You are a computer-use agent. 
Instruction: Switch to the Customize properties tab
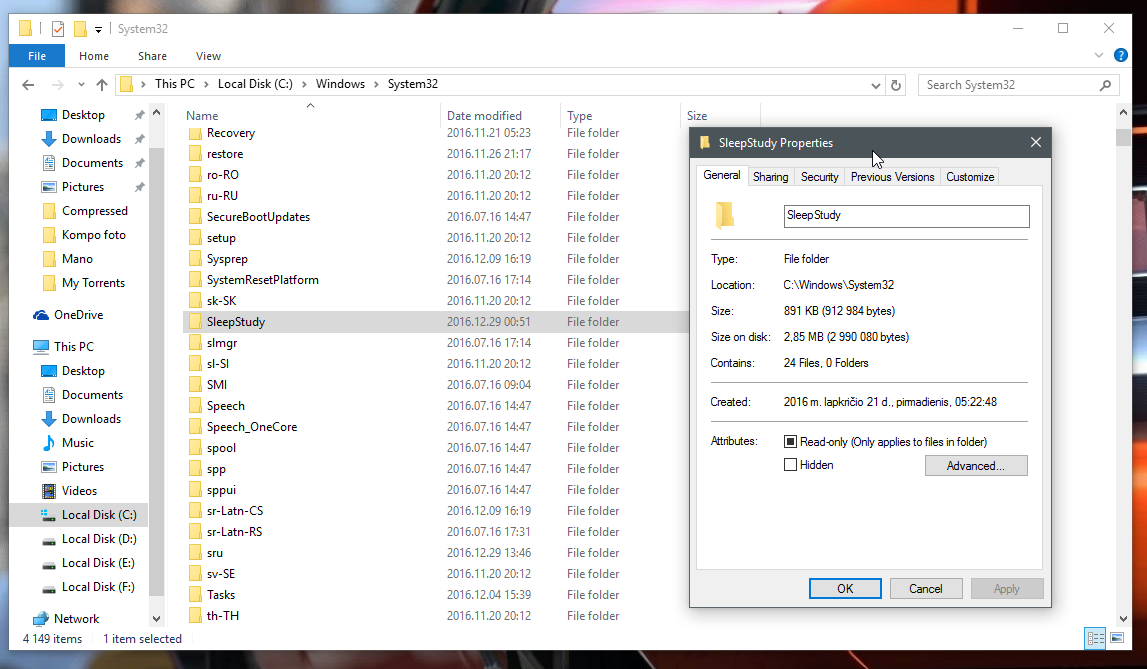point(970,177)
